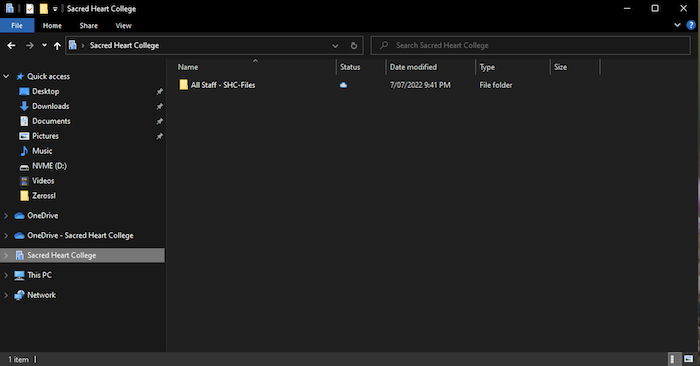This screenshot has width=700, height=366.
Task: Go up one folder level
Action: pos(57,46)
